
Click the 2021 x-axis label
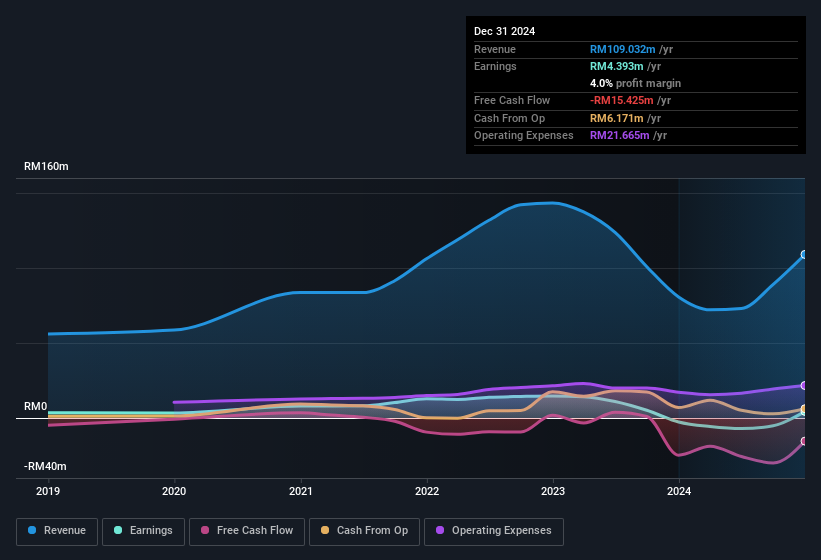click(301, 491)
